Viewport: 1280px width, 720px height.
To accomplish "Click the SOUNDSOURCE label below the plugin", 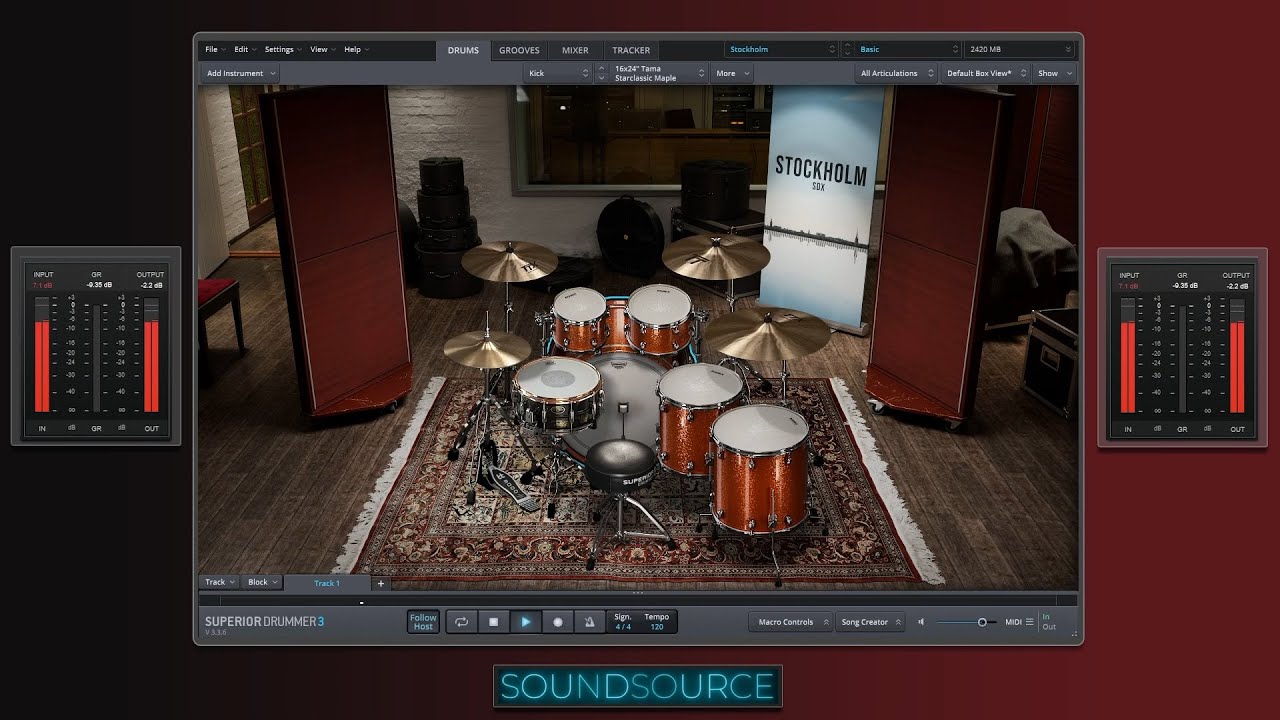I will [638, 686].
